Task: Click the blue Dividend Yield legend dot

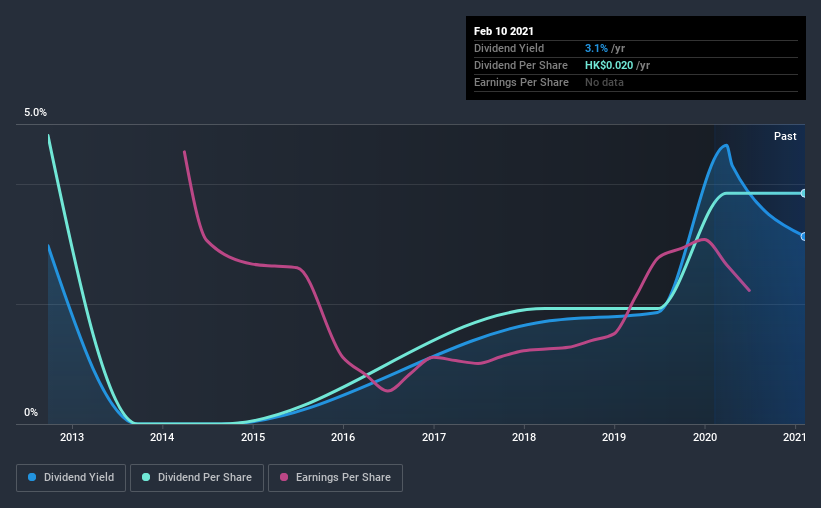Action: 32,477
